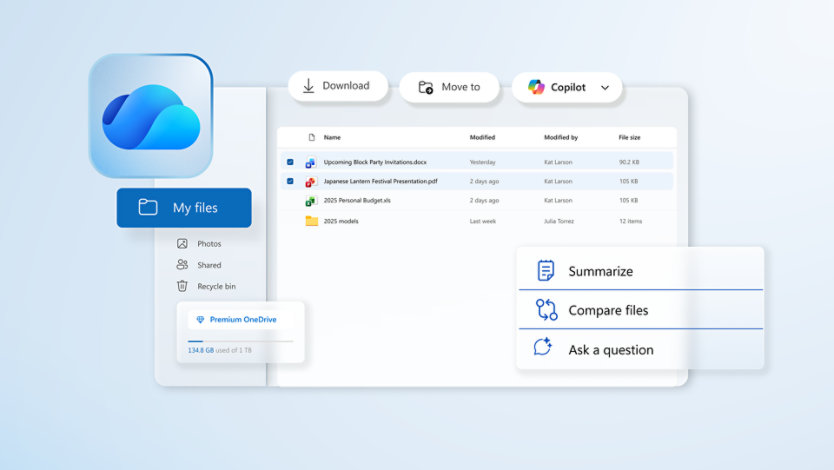Image resolution: width=834 pixels, height=470 pixels.
Task: Sort by the File size column header
Action: [x=629, y=137]
